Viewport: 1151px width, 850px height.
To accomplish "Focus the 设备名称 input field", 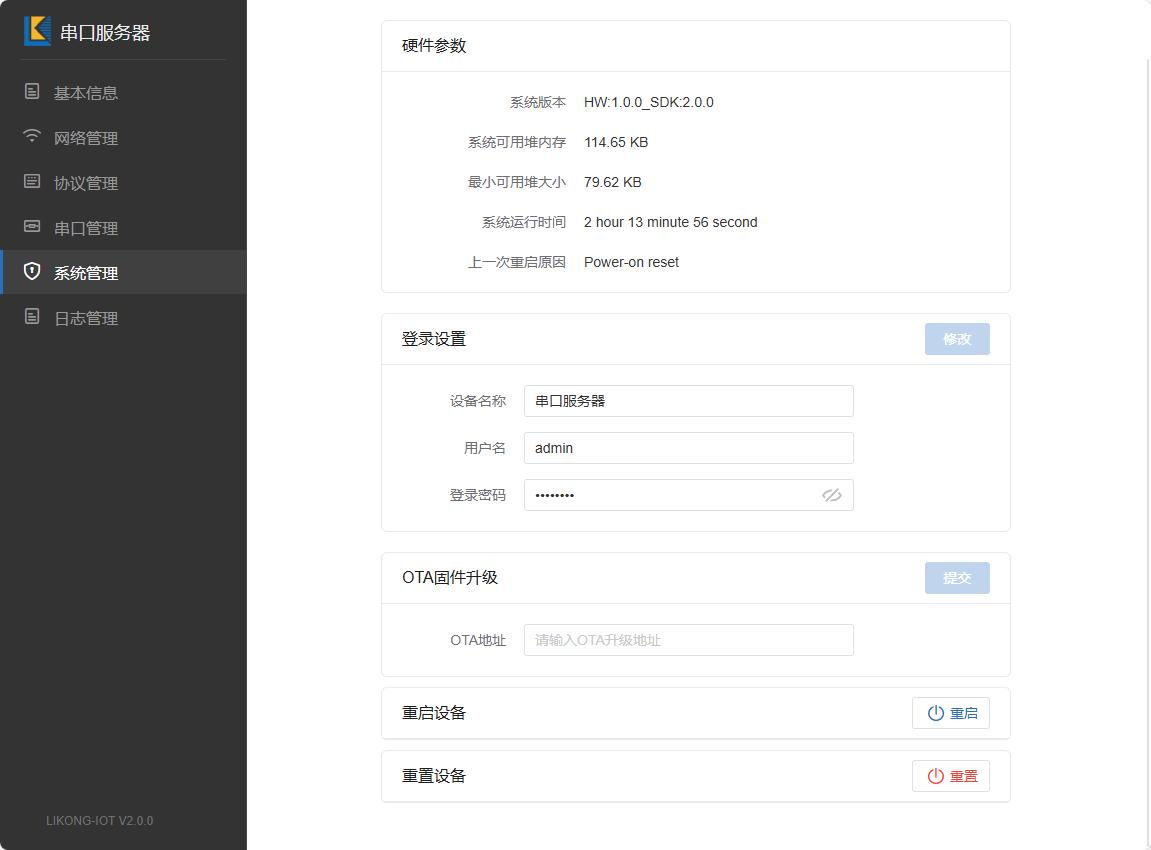I will [689, 401].
